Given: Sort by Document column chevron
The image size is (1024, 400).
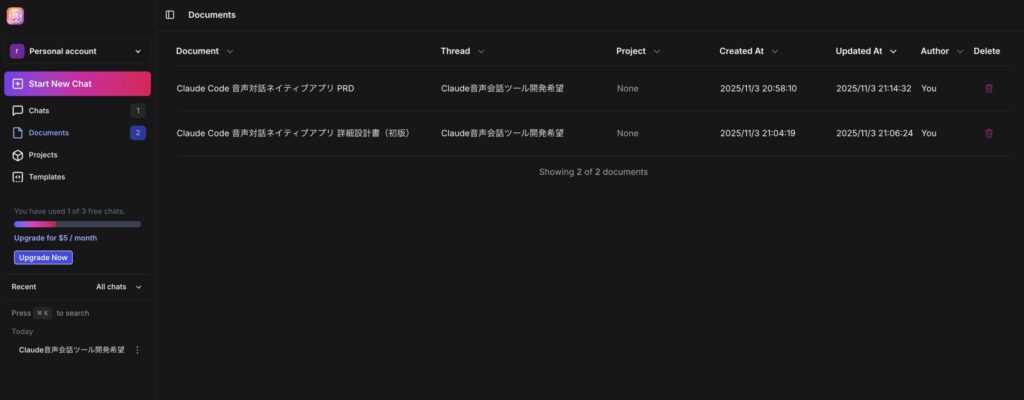Looking at the screenshot, I should [x=230, y=51].
